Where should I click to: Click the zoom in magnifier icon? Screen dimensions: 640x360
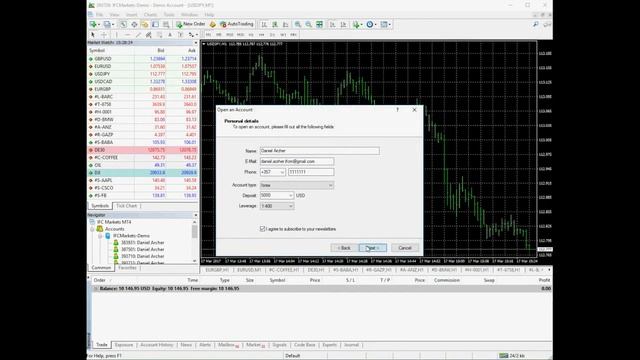pyautogui.click(x=298, y=24)
